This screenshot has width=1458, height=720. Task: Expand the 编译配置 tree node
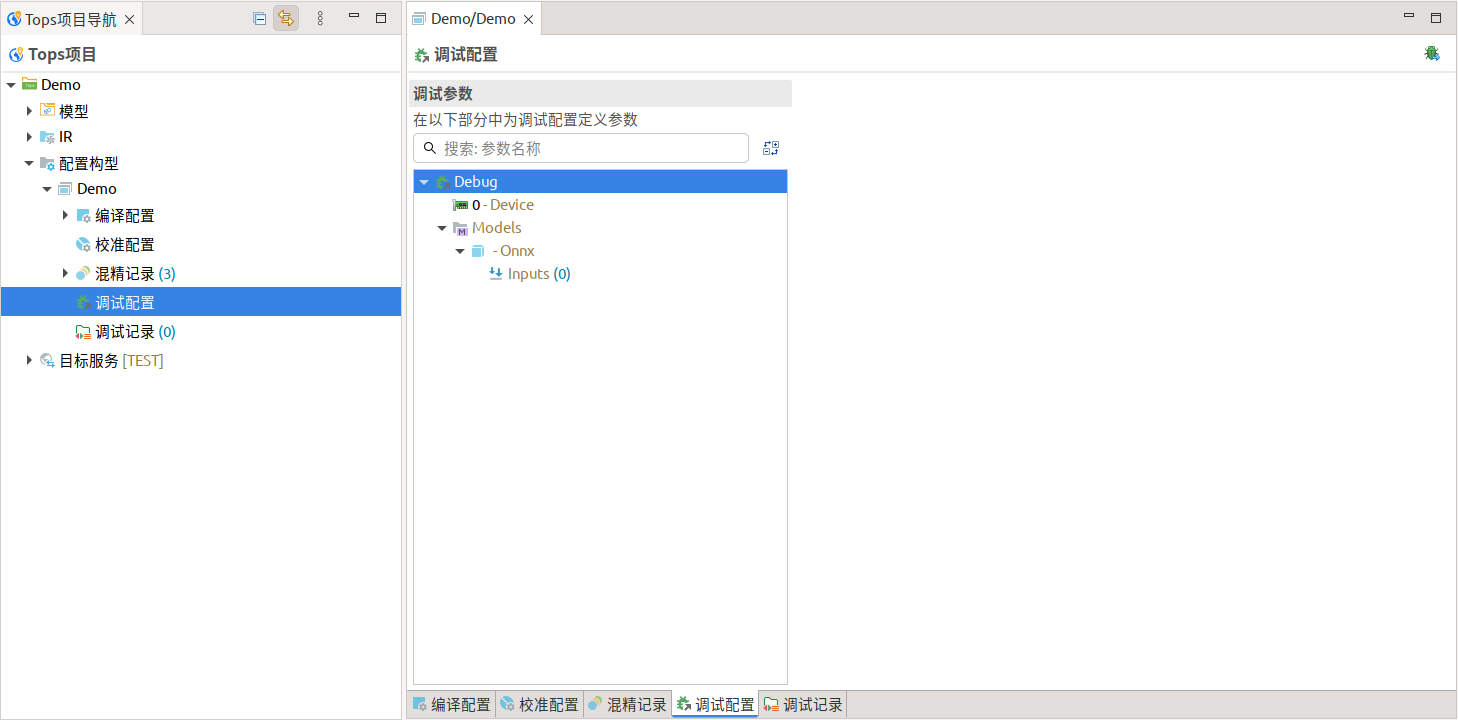tap(65, 216)
